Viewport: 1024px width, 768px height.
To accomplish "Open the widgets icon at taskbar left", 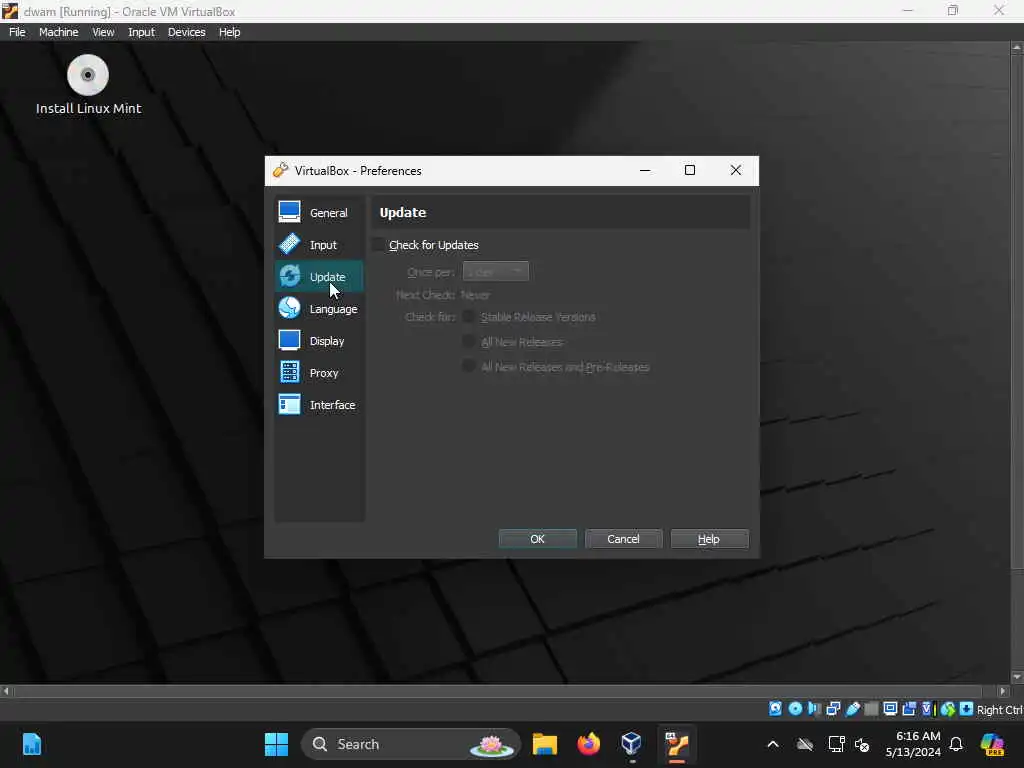I will pos(31,744).
